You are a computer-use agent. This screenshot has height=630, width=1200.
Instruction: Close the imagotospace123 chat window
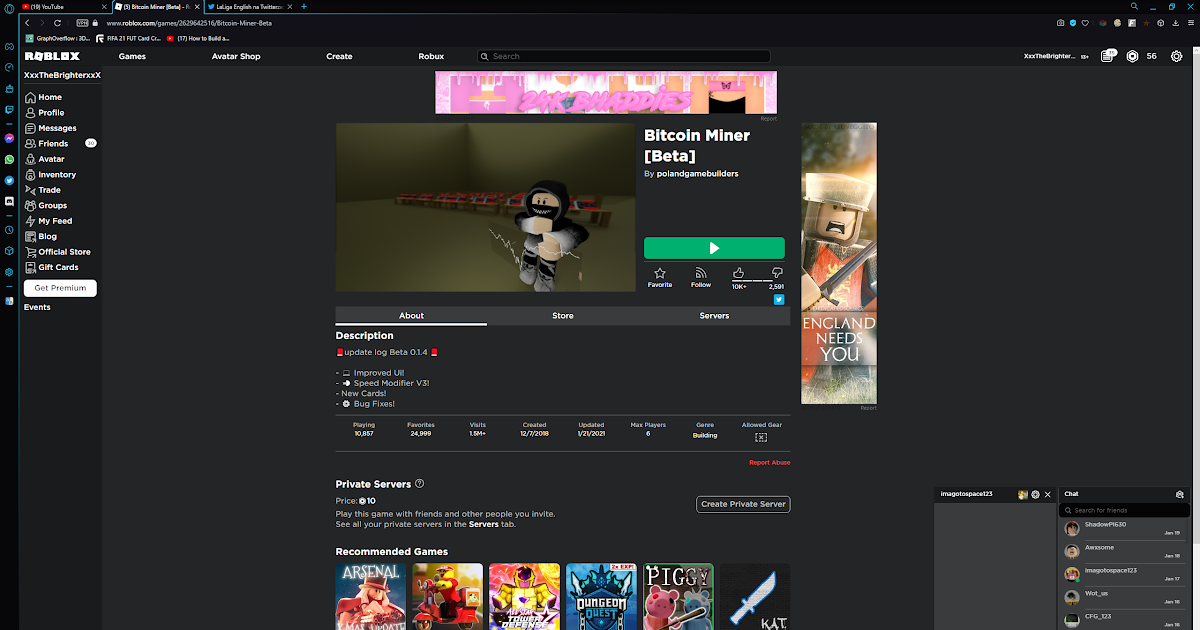pos(1048,494)
